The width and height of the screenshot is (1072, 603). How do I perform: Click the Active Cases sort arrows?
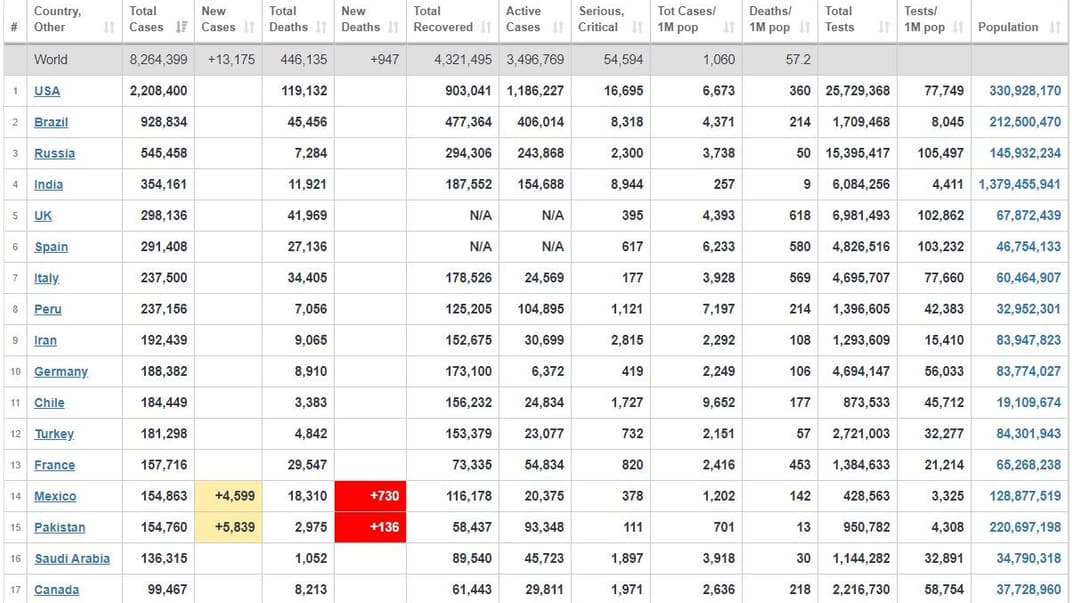tap(558, 28)
